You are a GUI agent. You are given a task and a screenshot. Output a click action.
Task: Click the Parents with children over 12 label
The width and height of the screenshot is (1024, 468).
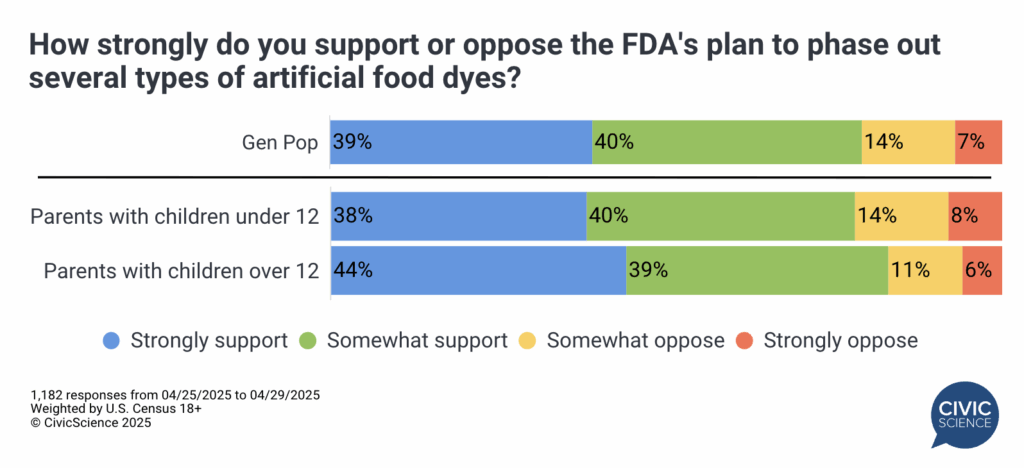(x=174, y=269)
